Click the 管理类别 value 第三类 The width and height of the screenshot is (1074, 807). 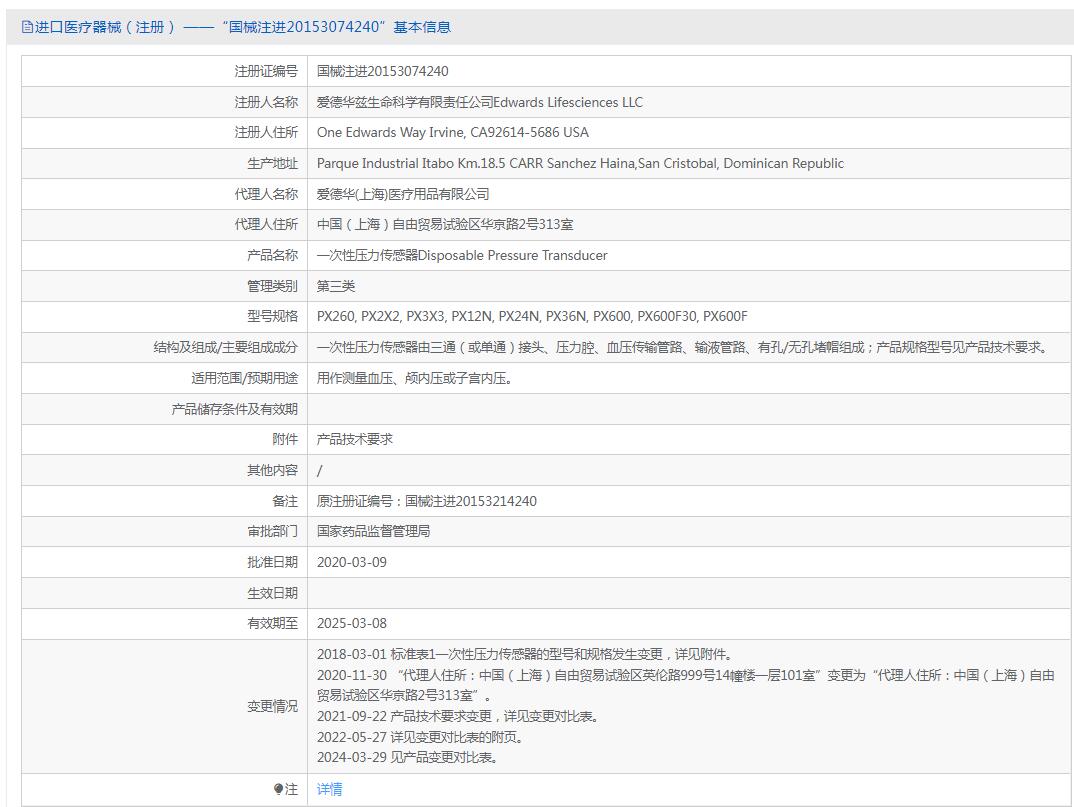coord(336,286)
